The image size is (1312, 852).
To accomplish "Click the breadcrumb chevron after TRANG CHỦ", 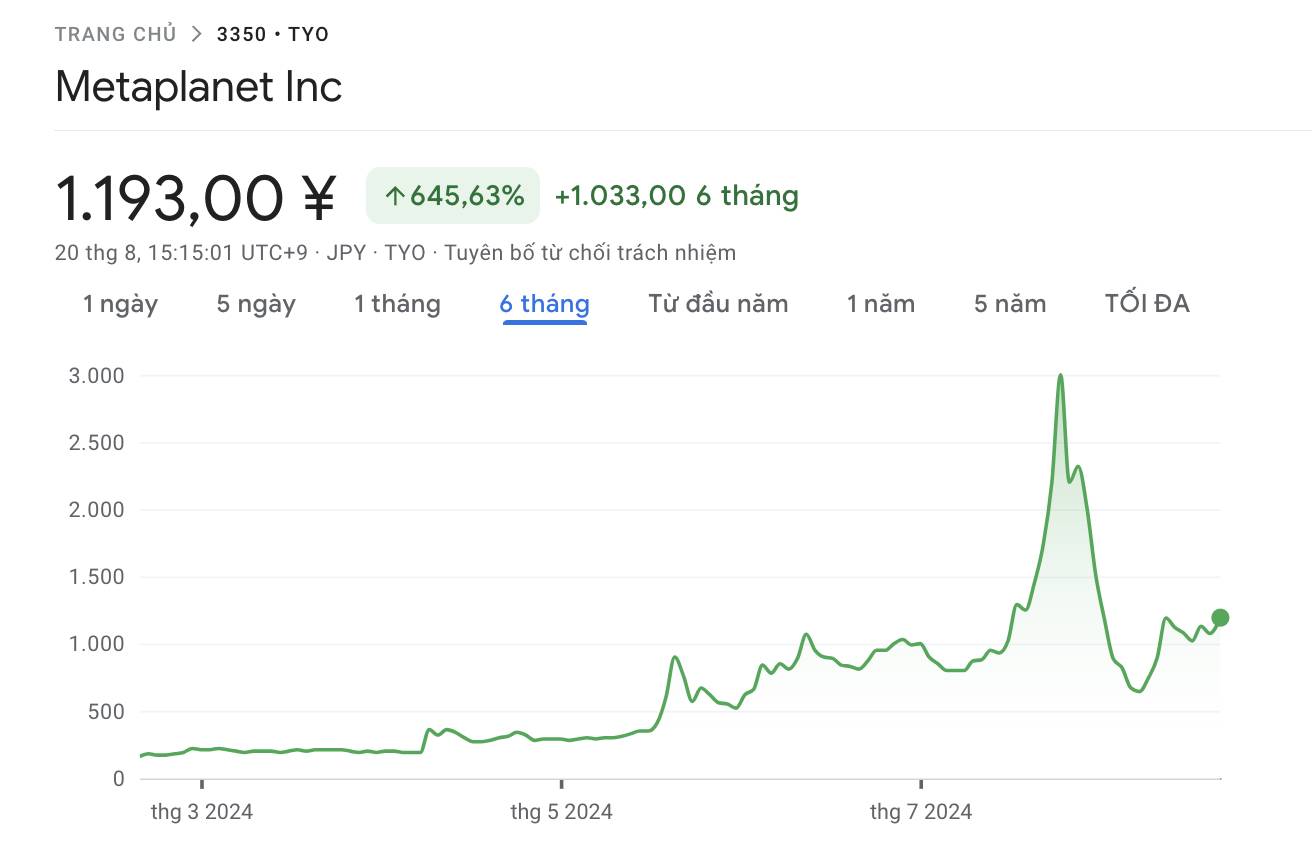I will click(196, 34).
